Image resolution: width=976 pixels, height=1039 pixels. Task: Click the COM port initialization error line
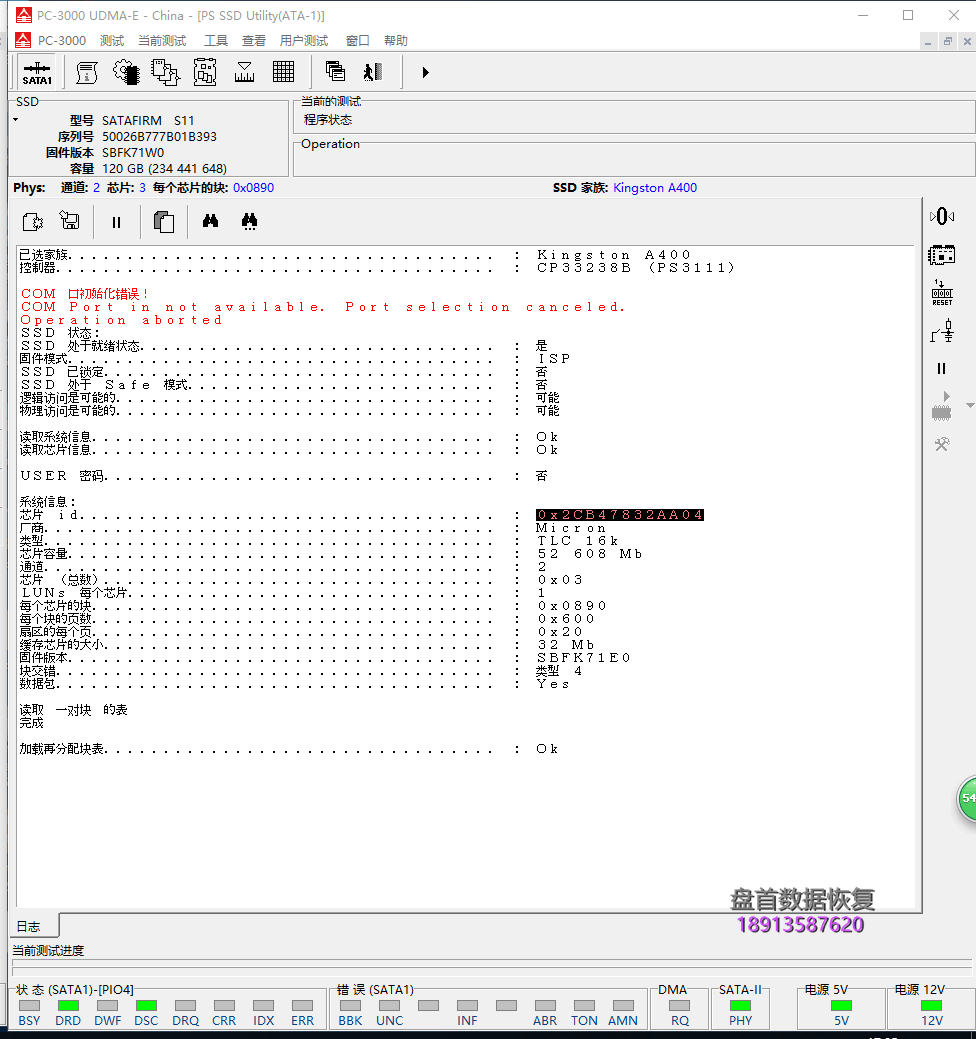pyautogui.click(x=85, y=294)
